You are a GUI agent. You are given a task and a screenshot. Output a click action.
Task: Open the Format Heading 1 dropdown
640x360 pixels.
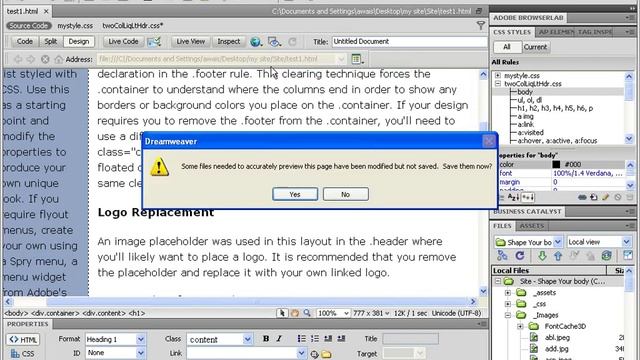140,339
